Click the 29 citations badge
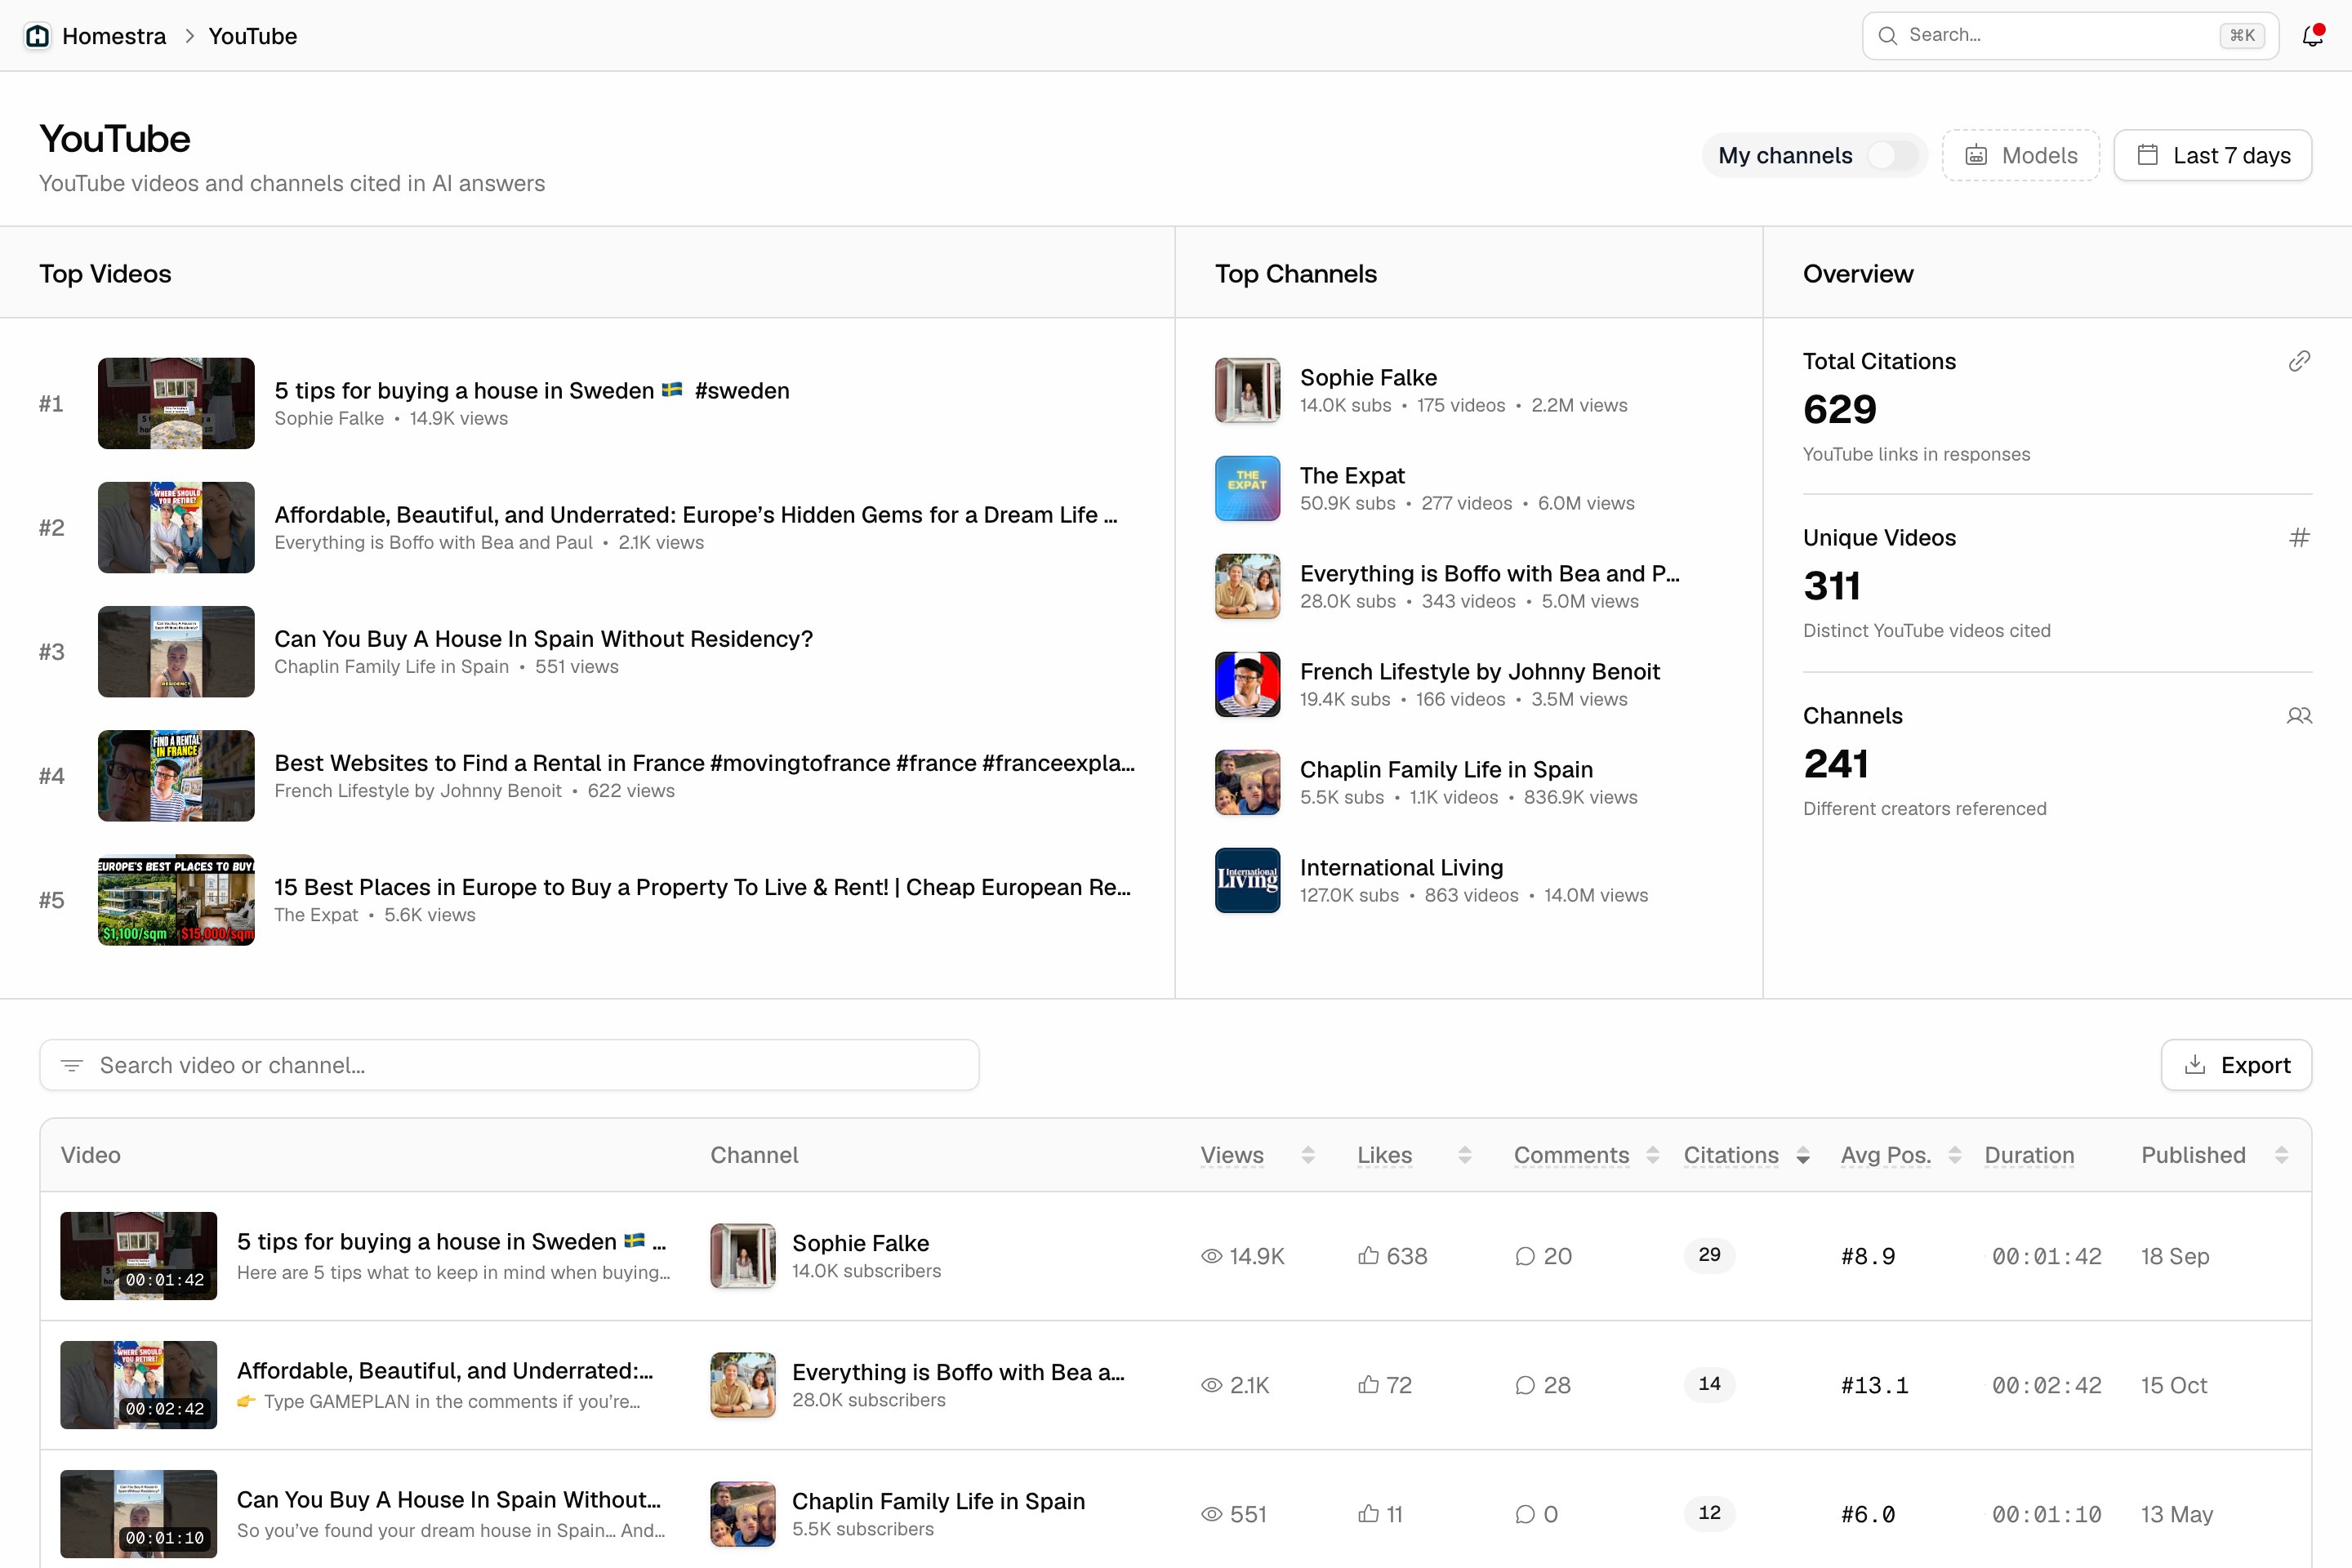The height and width of the screenshot is (1568, 2352). point(1709,1255)
